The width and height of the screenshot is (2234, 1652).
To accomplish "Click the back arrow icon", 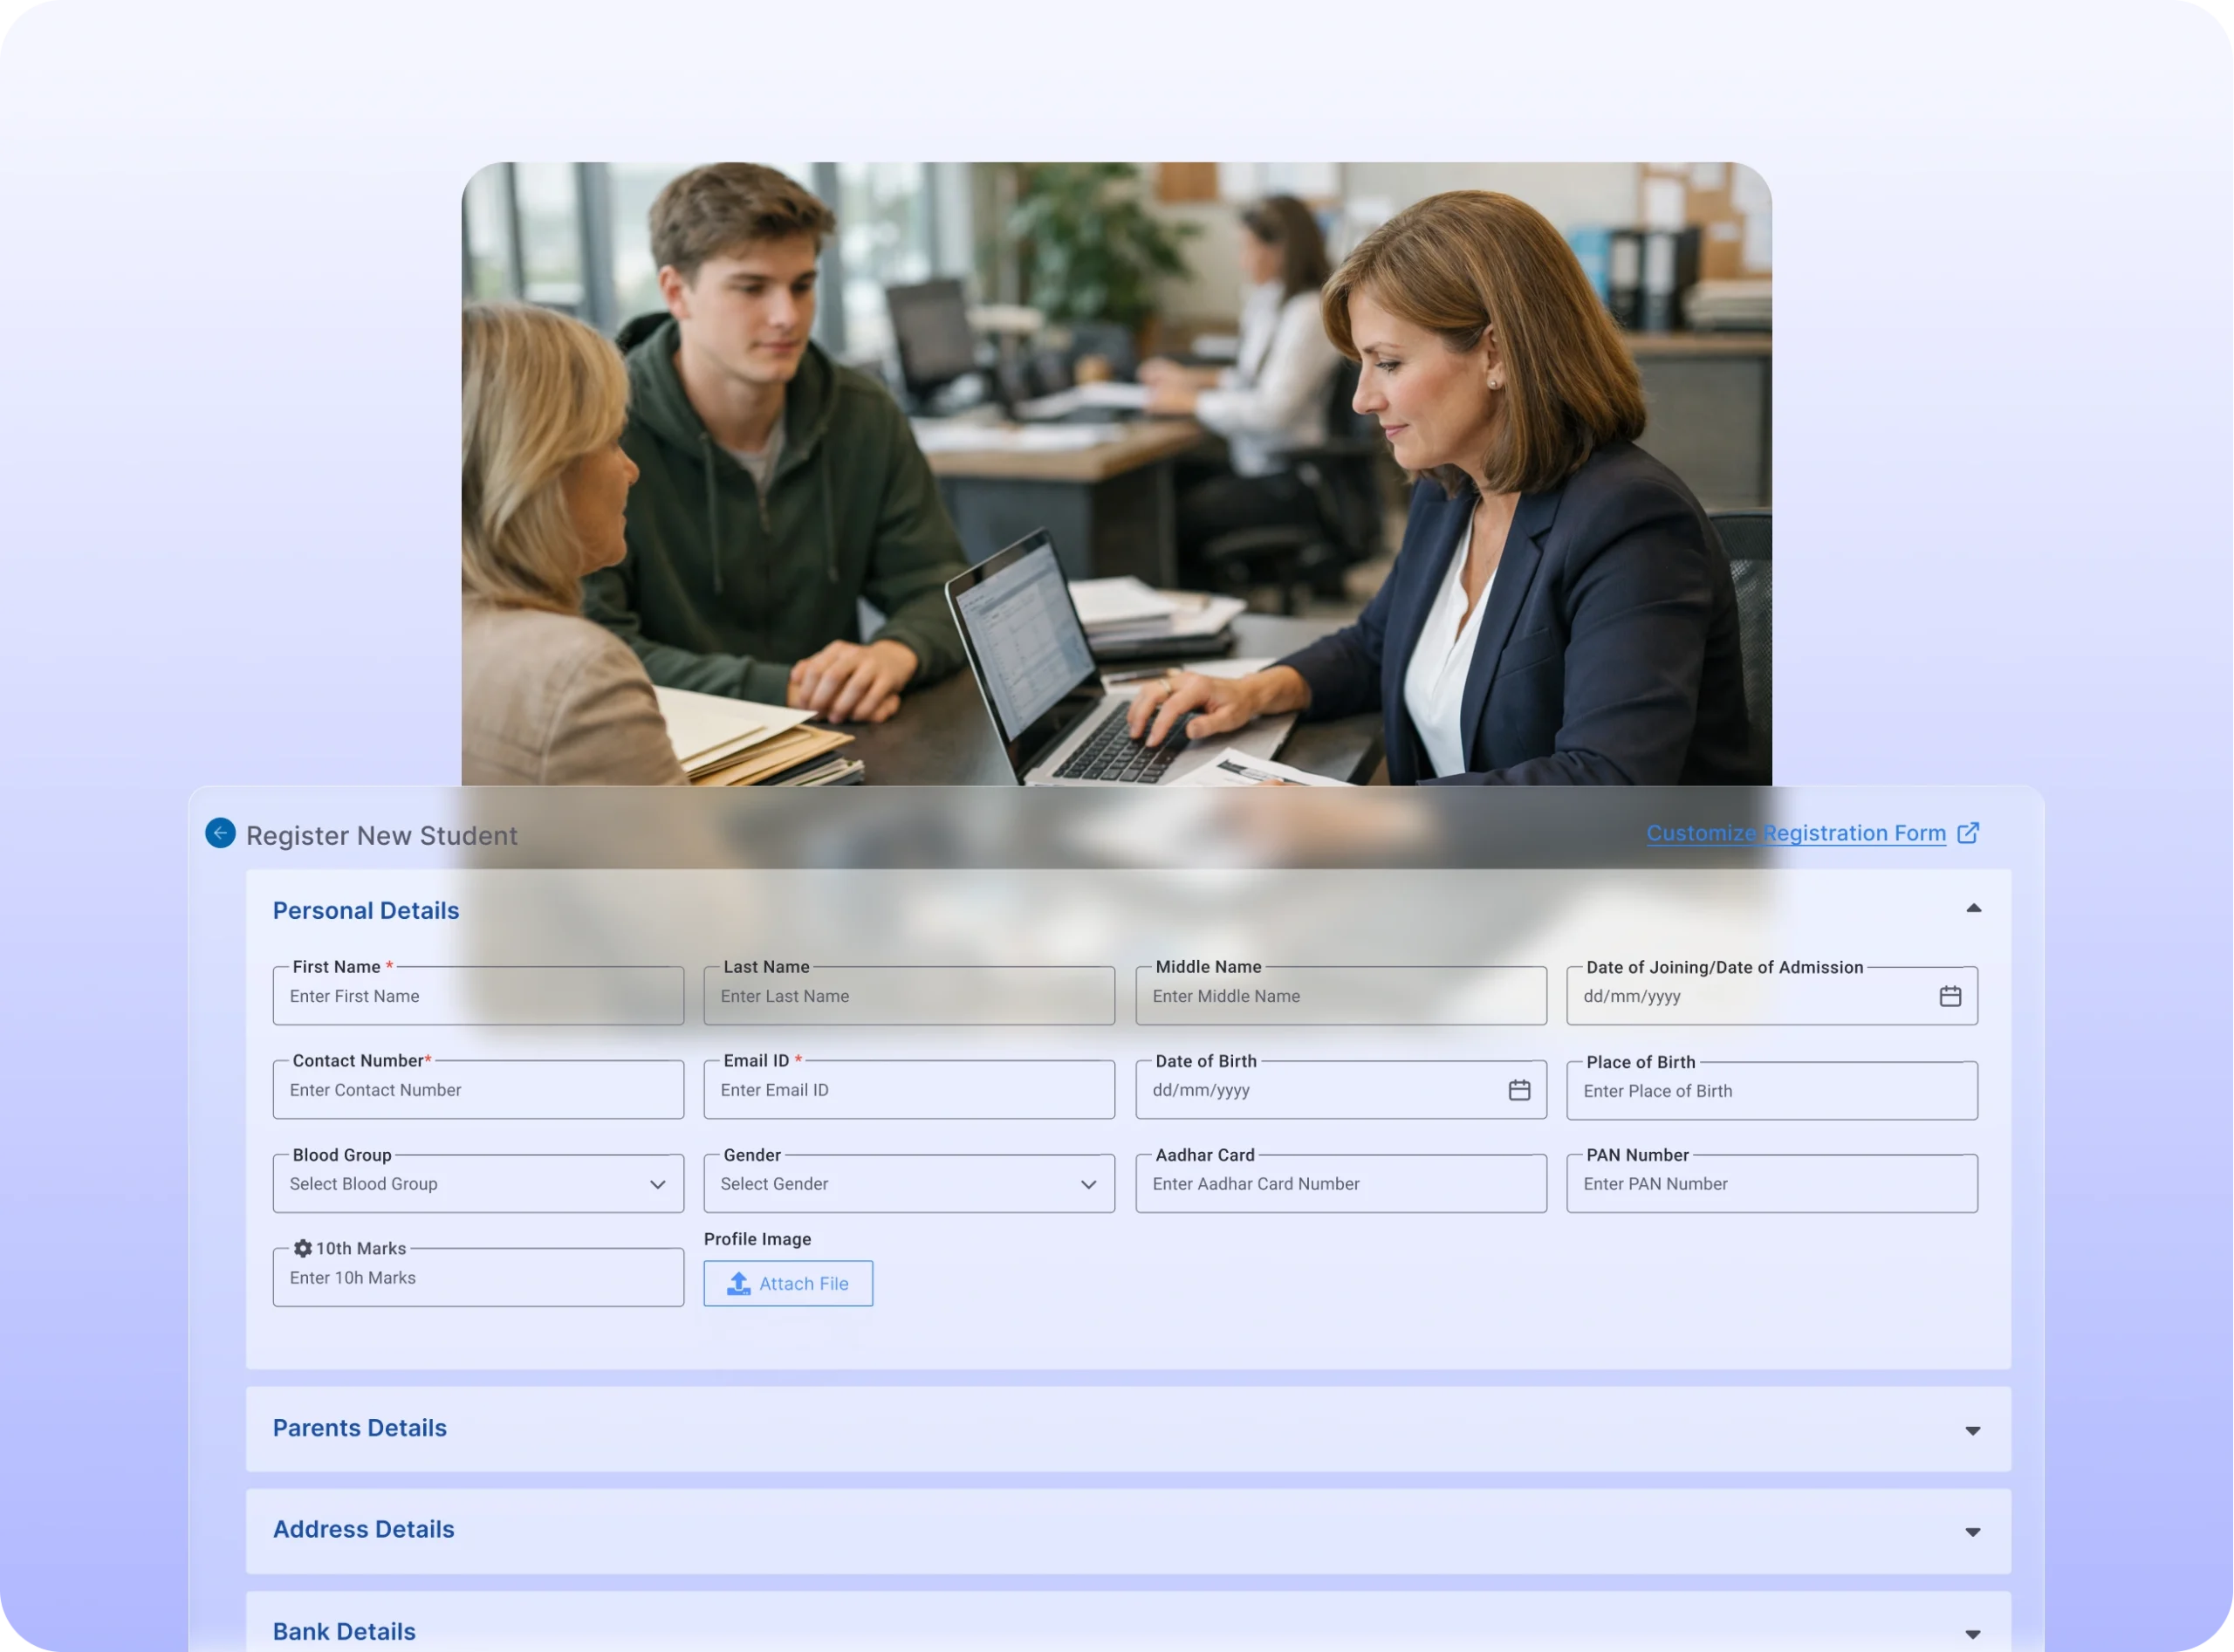I will 220,833.
